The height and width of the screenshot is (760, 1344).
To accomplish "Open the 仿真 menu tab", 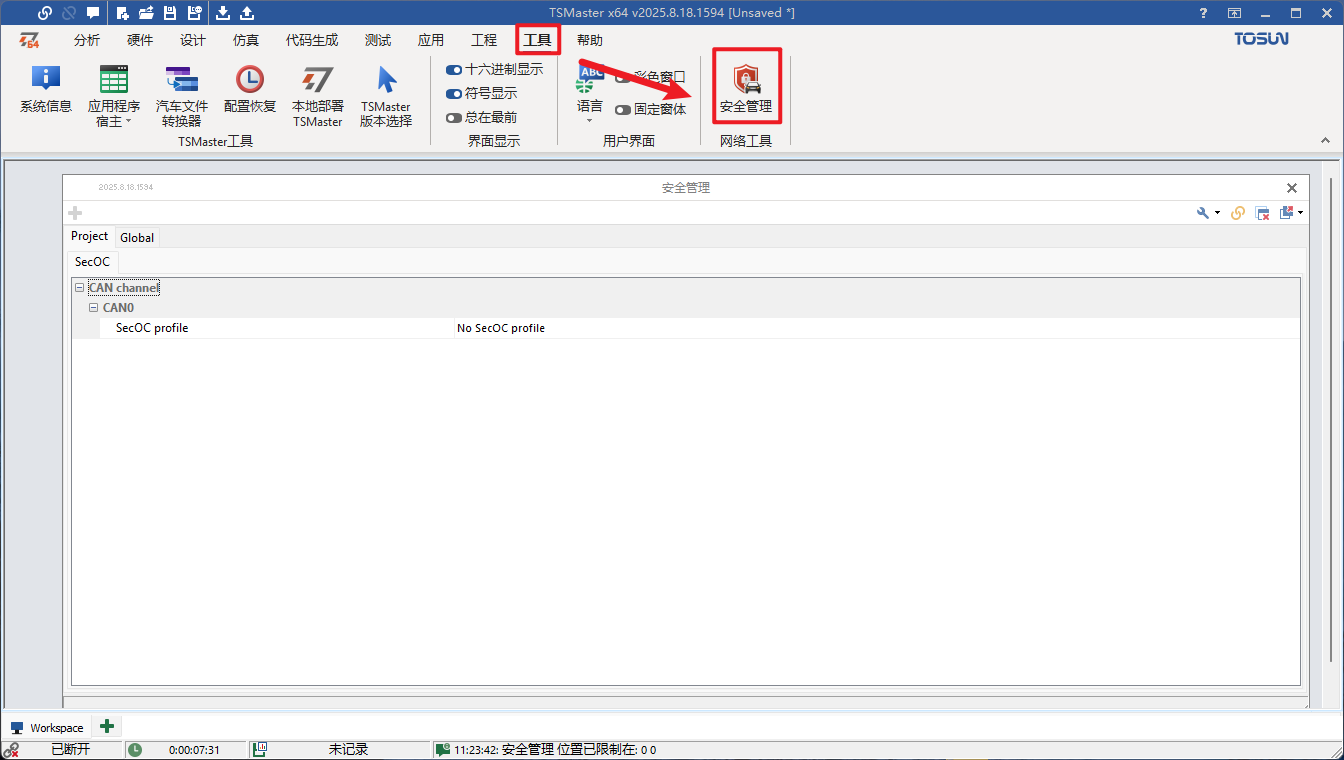I will [246, 40].
